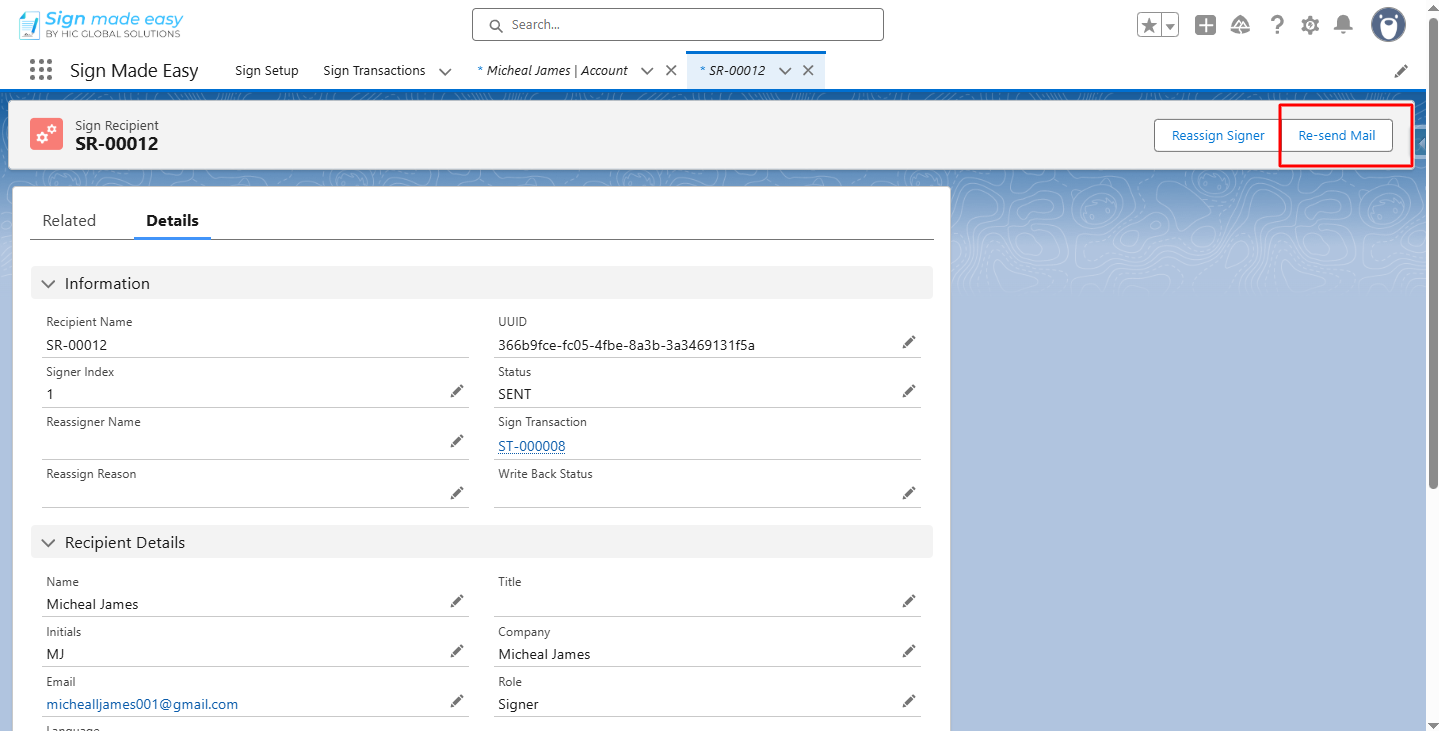Image resolution: width=1439 pixels, height=731 pixels.
Task: Click the Re-send Mail button
Action: click(x=1336, y=135)
